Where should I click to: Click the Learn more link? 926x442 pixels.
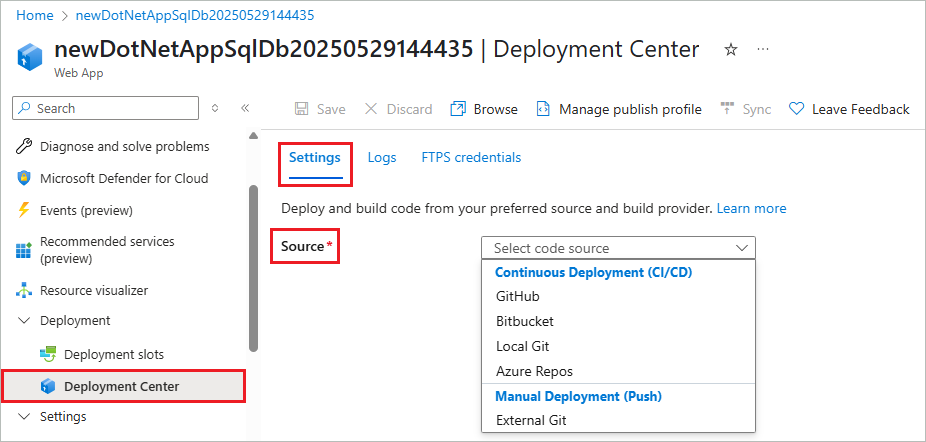[x=751, y=208]
